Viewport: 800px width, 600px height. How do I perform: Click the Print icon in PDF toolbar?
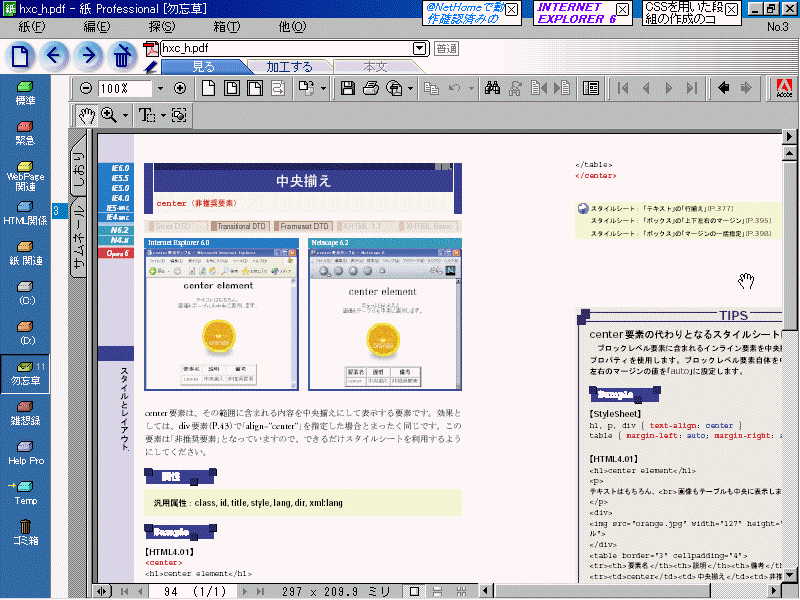pos(370,88)
